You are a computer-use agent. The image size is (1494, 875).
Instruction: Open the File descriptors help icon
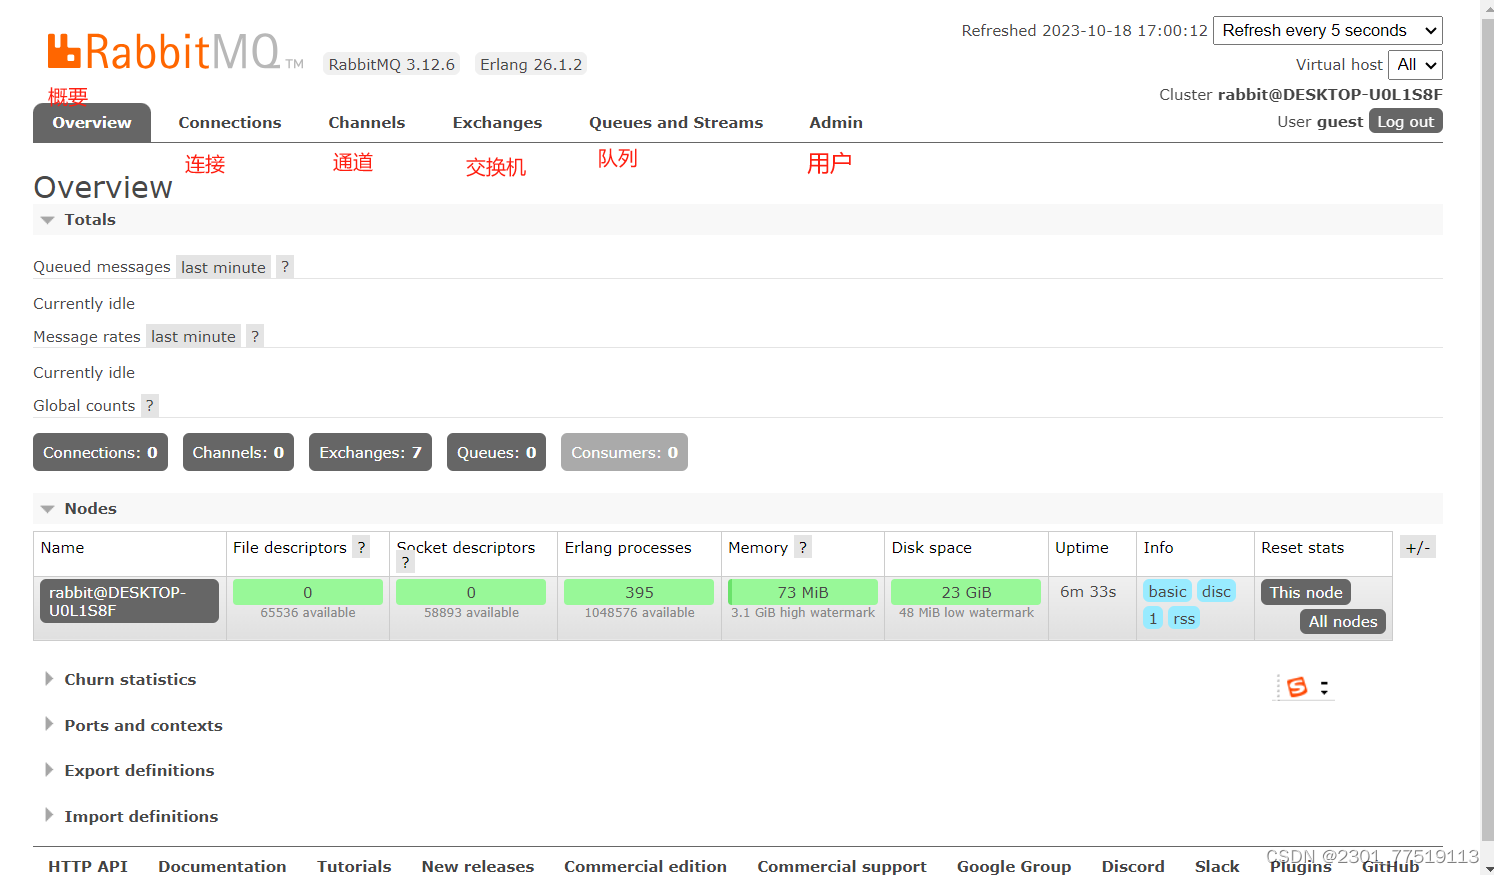tap(361, 547)
